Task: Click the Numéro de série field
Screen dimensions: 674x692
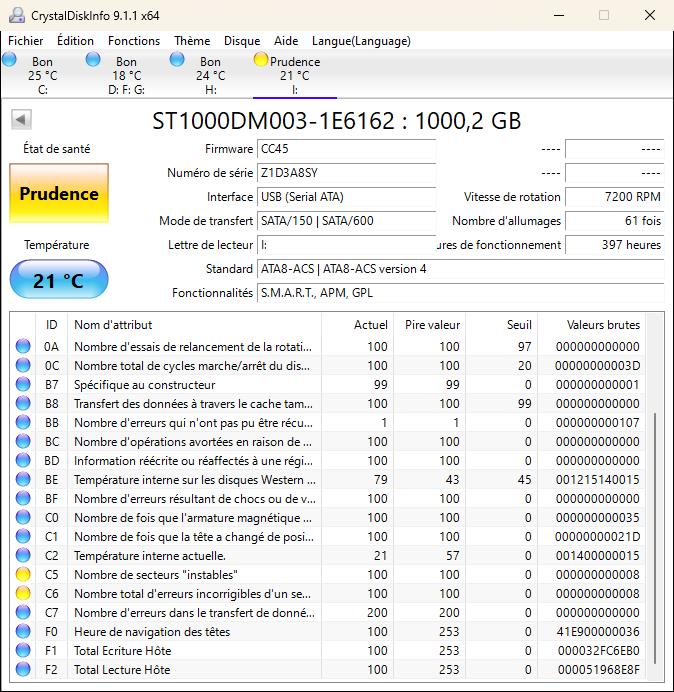Action: pos(345,173)
